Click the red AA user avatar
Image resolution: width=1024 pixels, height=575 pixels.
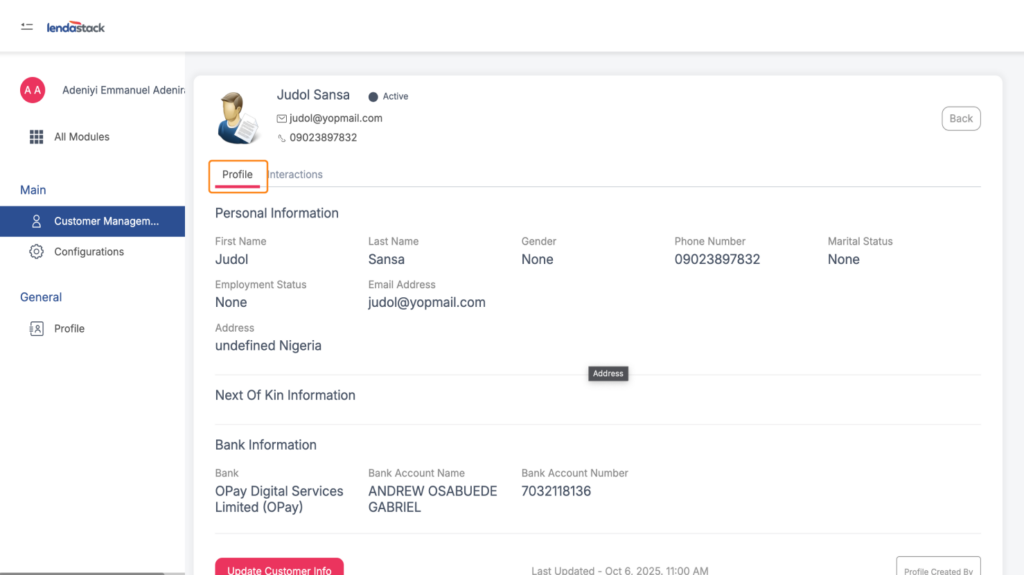coord(33,90)
